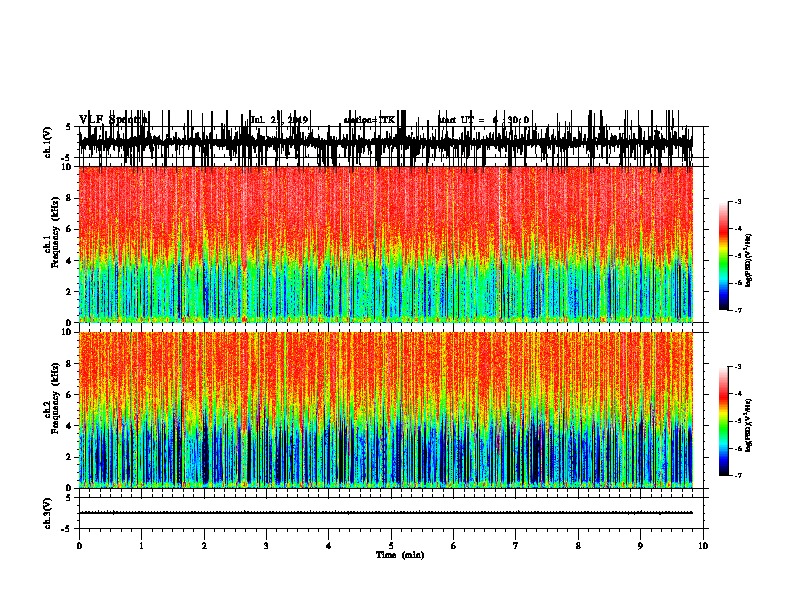The image size is (792, 612).
Task: Click the ch.2 'Frequency (kHz)' axis label
Action: pyautogui.click(x=56, y=398)
